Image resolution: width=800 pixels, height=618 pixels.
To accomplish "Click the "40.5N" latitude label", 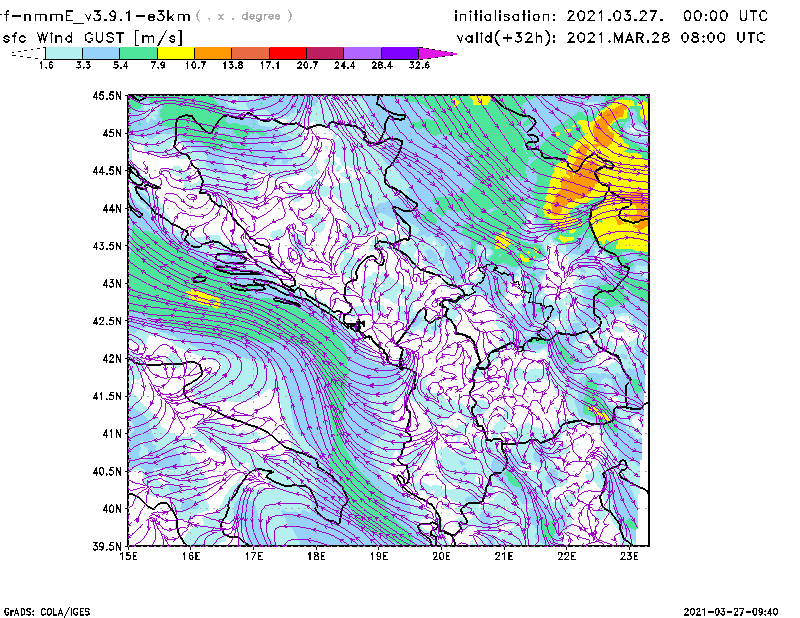I will [107, 471].
